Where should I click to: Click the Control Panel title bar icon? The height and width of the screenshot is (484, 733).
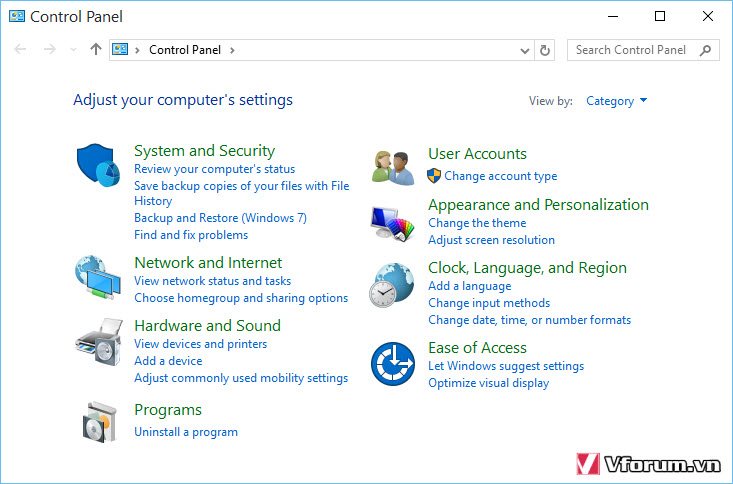17,16
